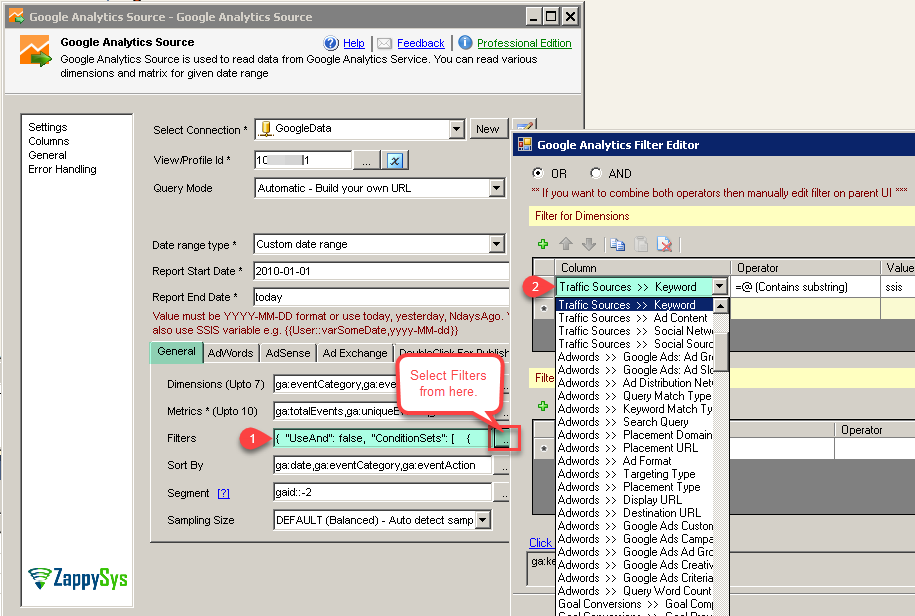The height and width of the screenshot is (616, 915).
Task: Select 'Adwords >> Destination URL' option
Action: [x=634, y=513]
